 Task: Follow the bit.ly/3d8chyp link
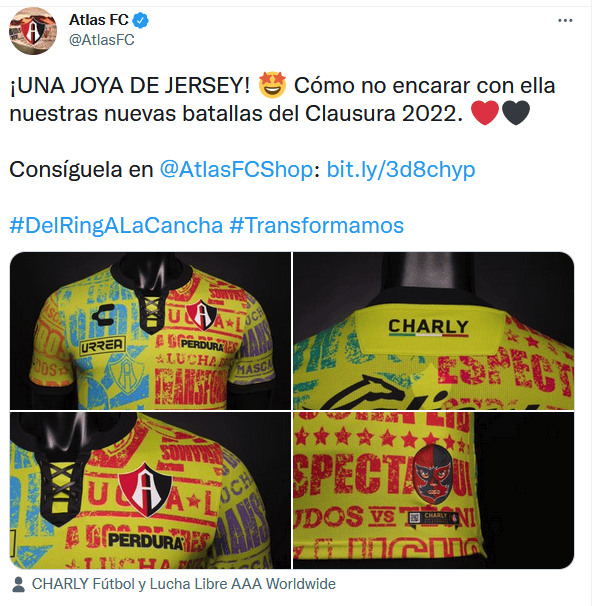pyautogui.click(x=401, y=170)
